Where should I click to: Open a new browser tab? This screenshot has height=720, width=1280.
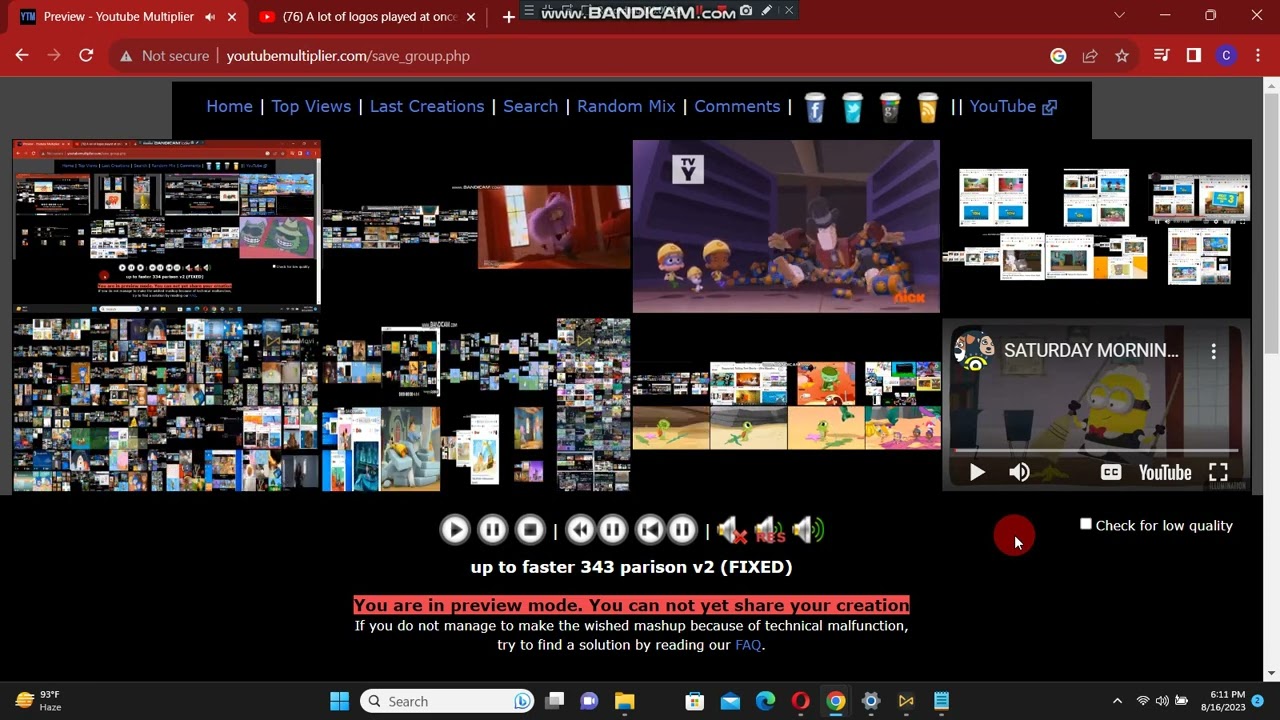508,17
